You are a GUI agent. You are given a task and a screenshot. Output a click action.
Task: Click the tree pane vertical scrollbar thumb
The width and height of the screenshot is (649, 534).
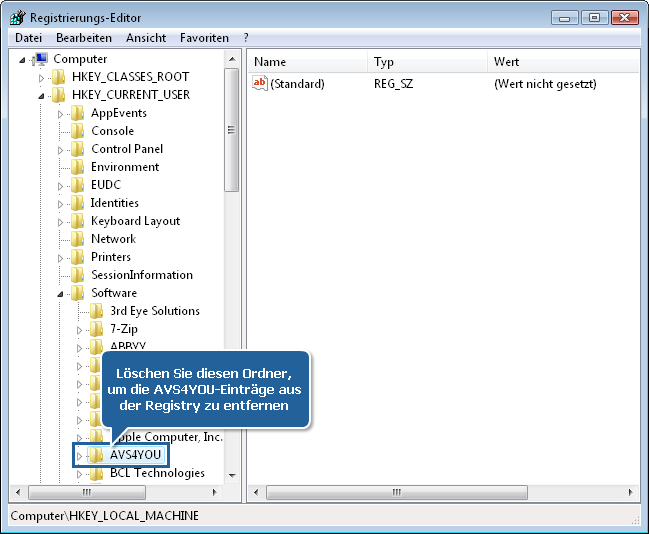pyautogui.click(x=232, y=130)
